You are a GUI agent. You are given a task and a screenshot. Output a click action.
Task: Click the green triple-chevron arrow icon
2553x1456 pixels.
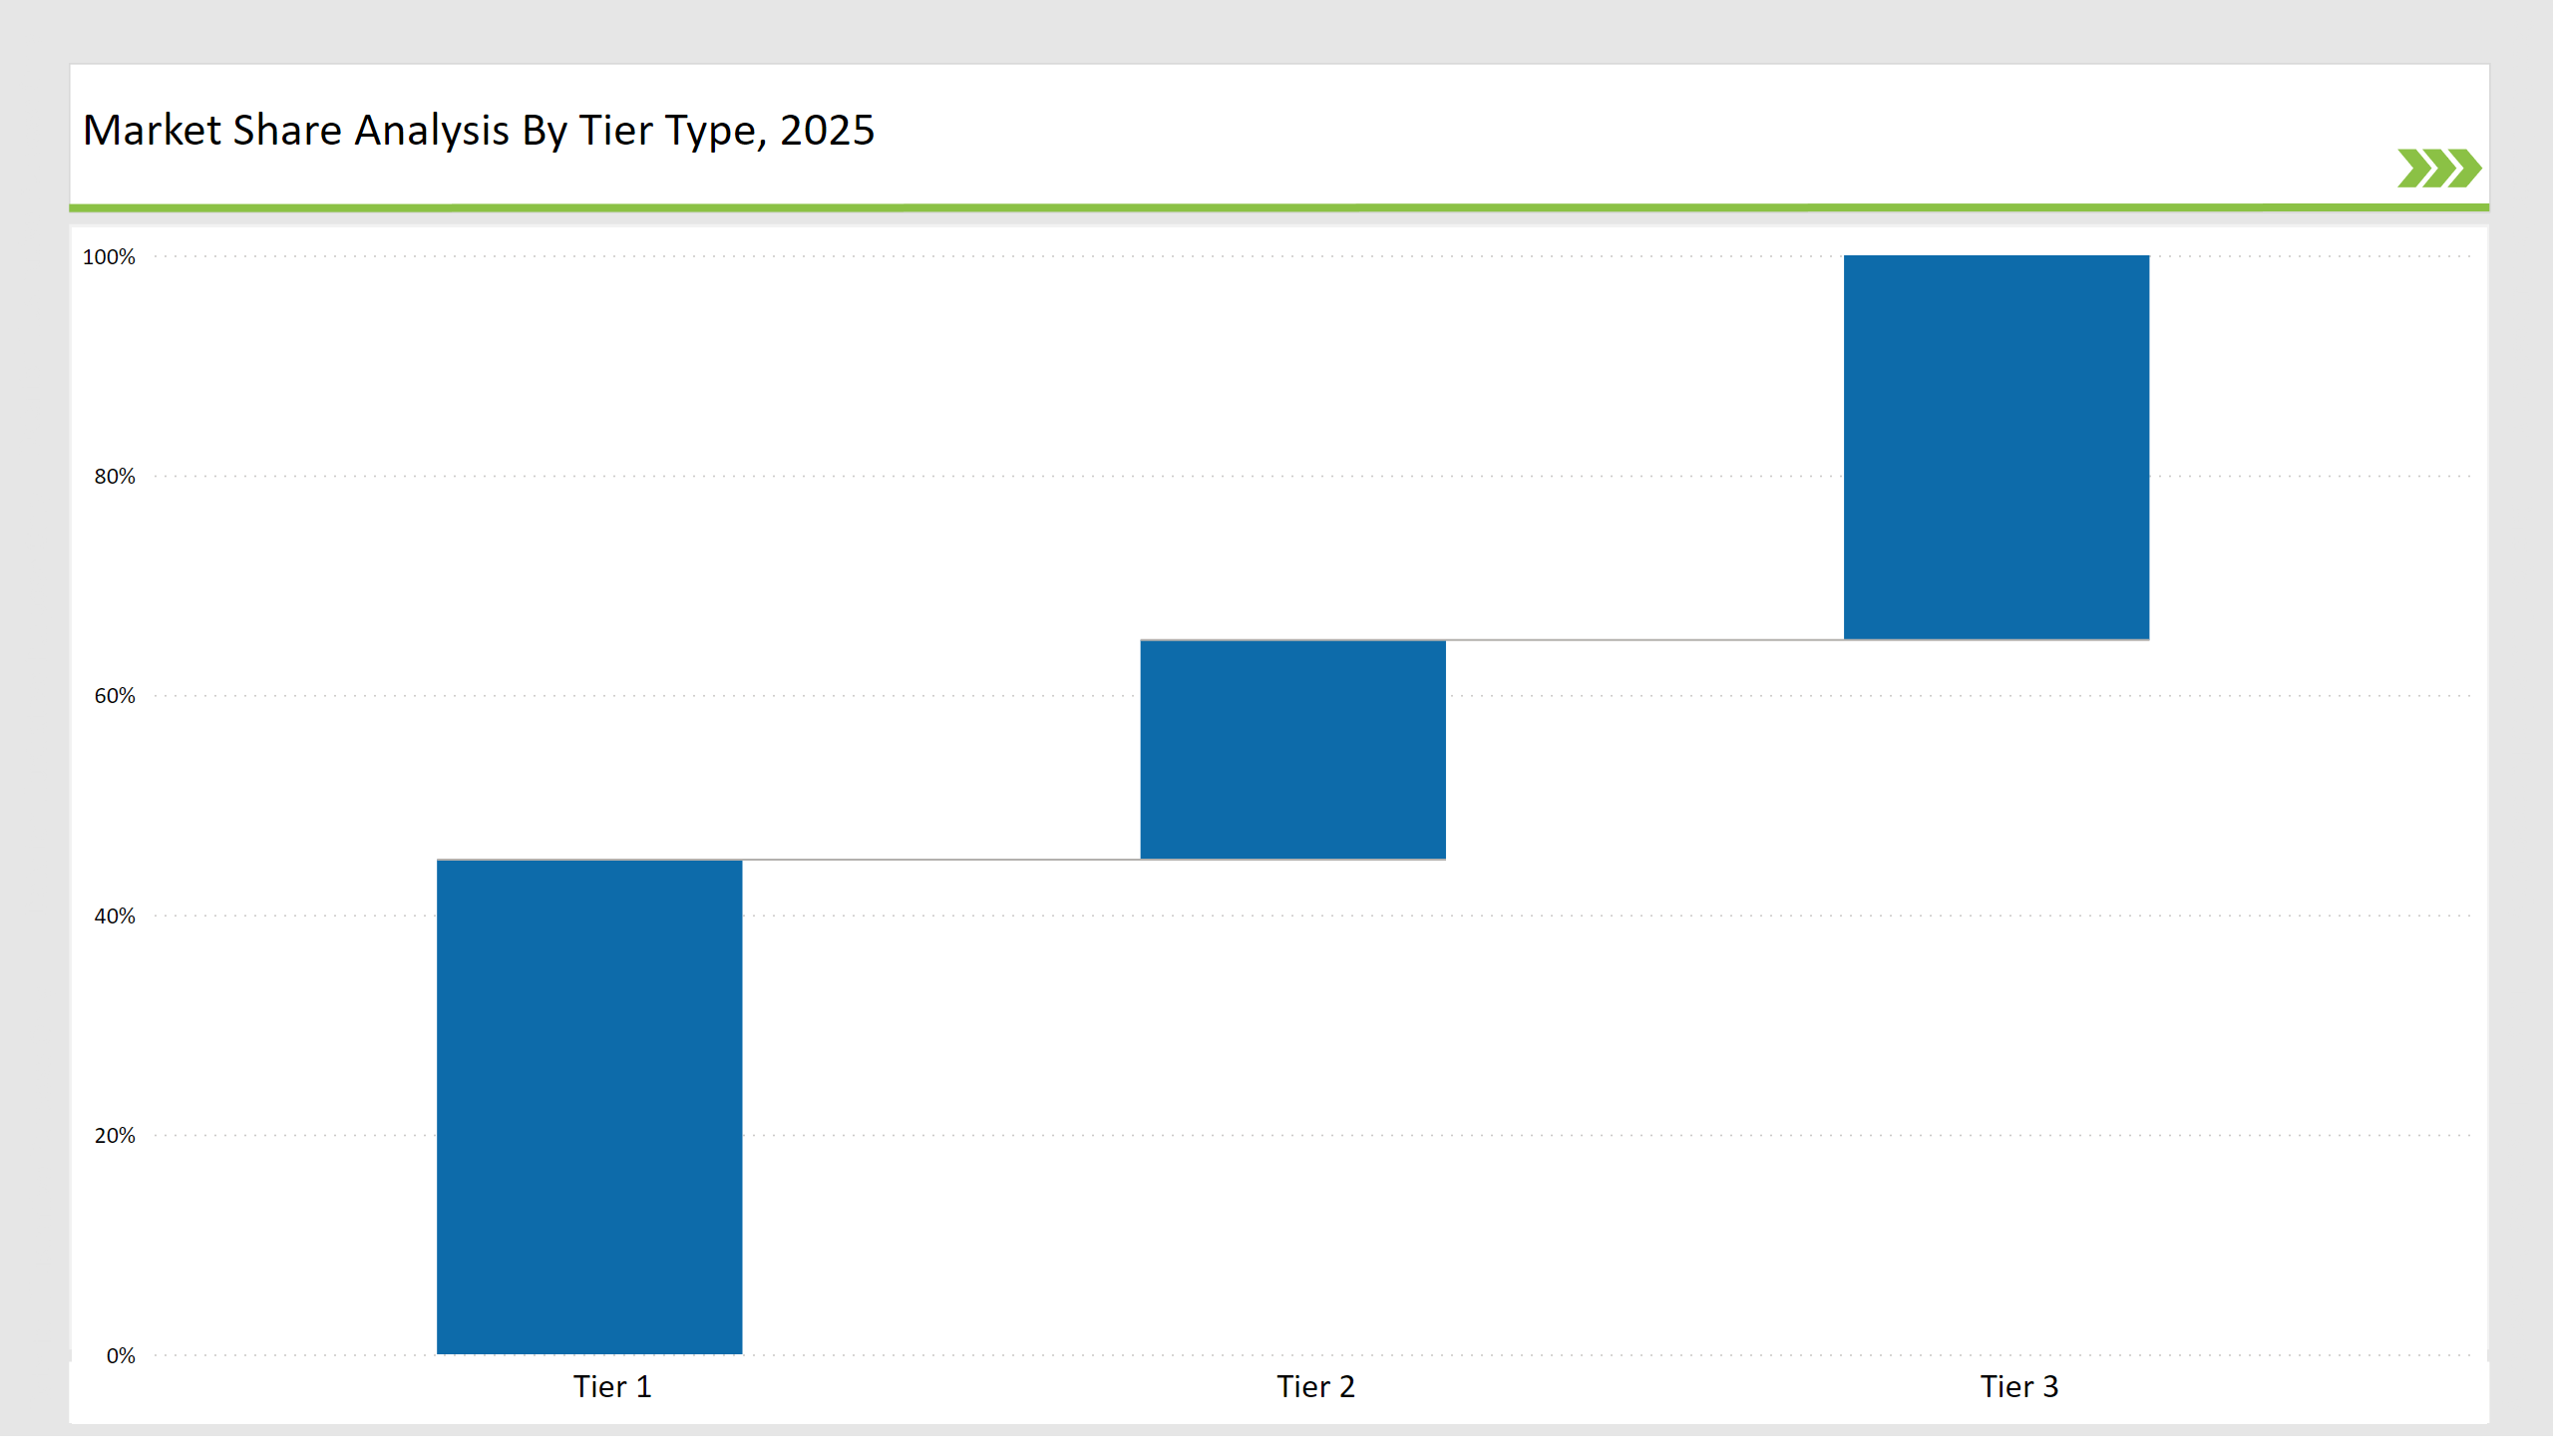coord(2439,168)
